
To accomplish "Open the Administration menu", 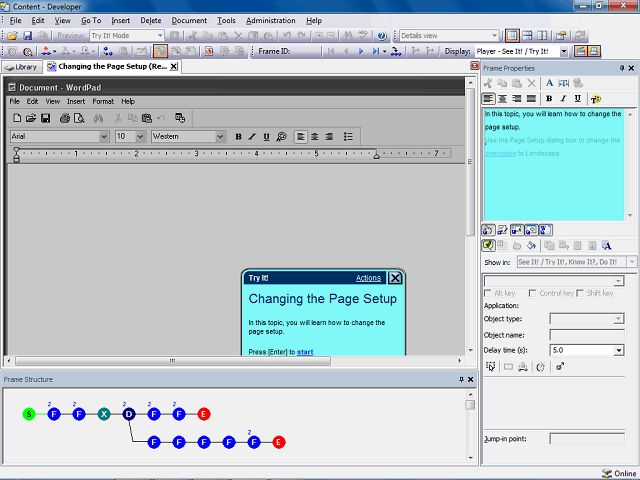I will pyautogui.click(x=271, y=20).
